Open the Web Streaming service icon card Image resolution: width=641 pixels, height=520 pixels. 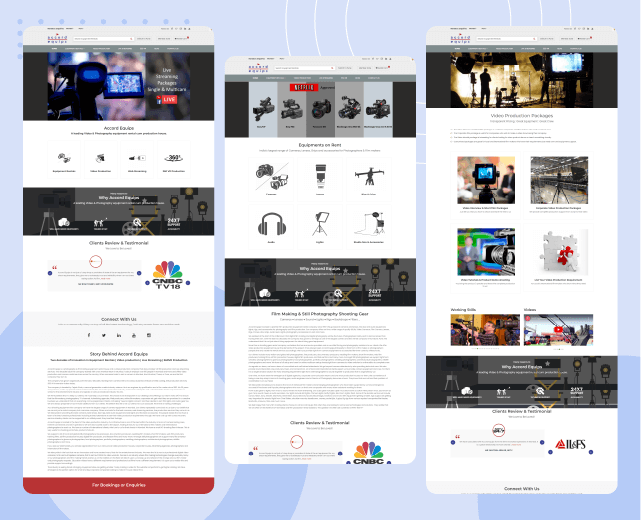137,159
